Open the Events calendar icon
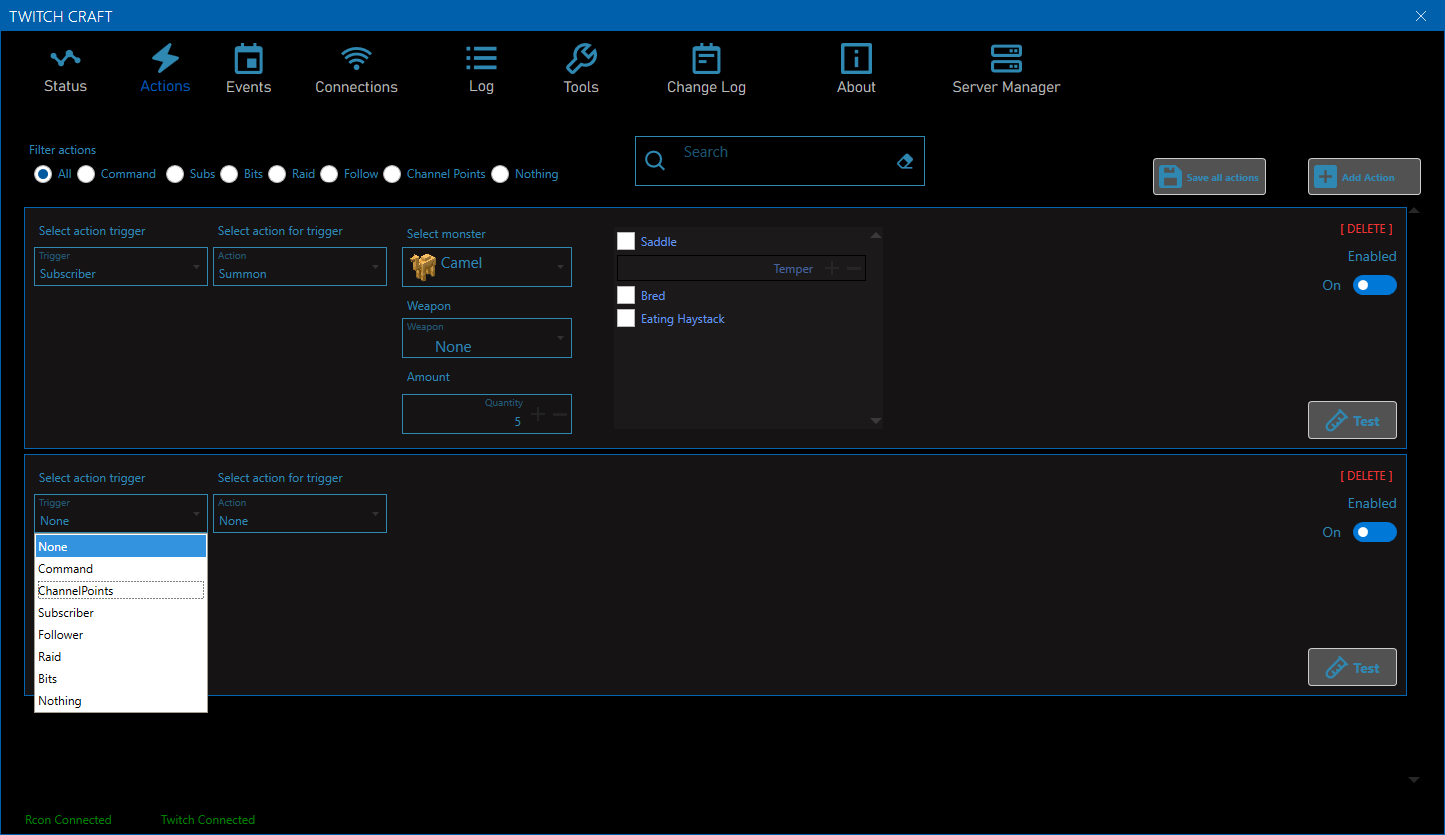The image size is (1445, 835). 248,59
